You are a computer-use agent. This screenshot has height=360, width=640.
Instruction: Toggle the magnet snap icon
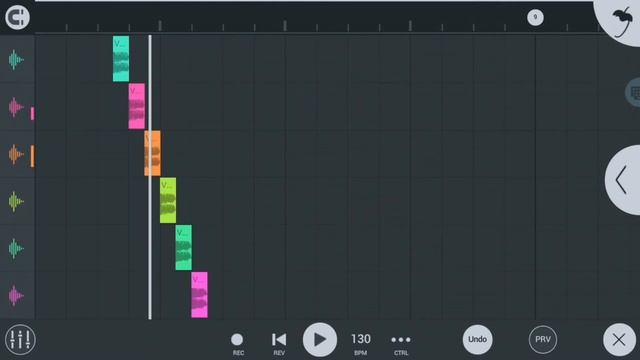[x=17, y=17]
